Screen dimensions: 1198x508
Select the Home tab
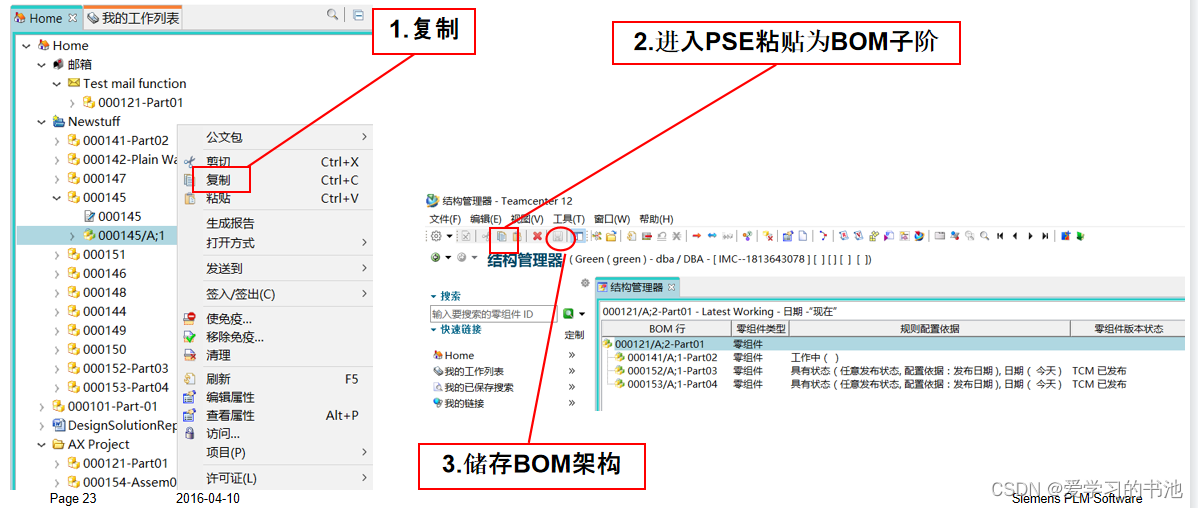click(x=46, y=18)
